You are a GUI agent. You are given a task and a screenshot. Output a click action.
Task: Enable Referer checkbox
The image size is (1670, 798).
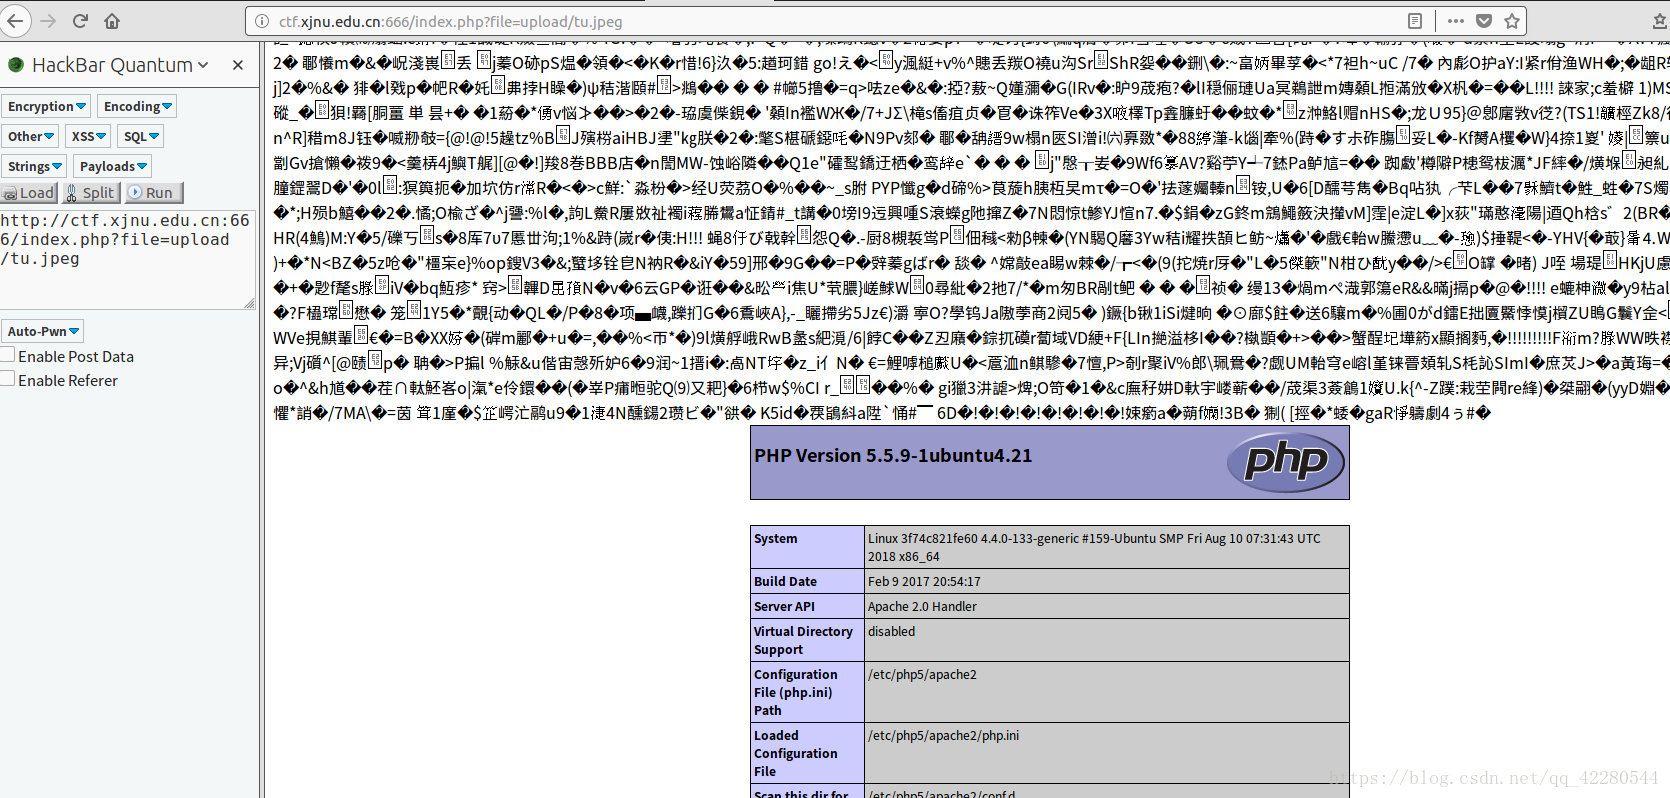[8, 379]
